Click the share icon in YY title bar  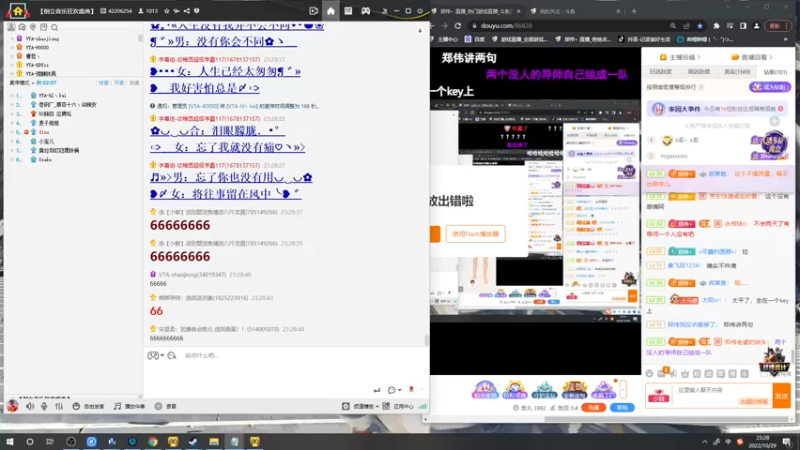pyautogui.click(x=187, y=11)
